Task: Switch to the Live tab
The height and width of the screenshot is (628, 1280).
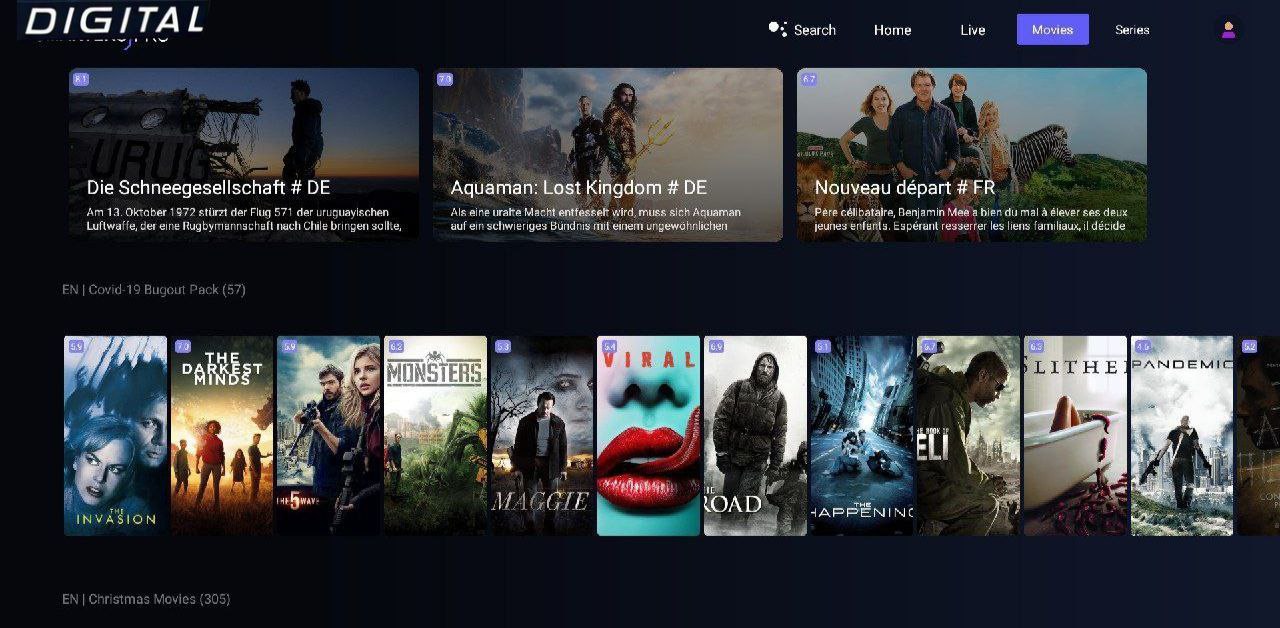Action: point(973,30)
